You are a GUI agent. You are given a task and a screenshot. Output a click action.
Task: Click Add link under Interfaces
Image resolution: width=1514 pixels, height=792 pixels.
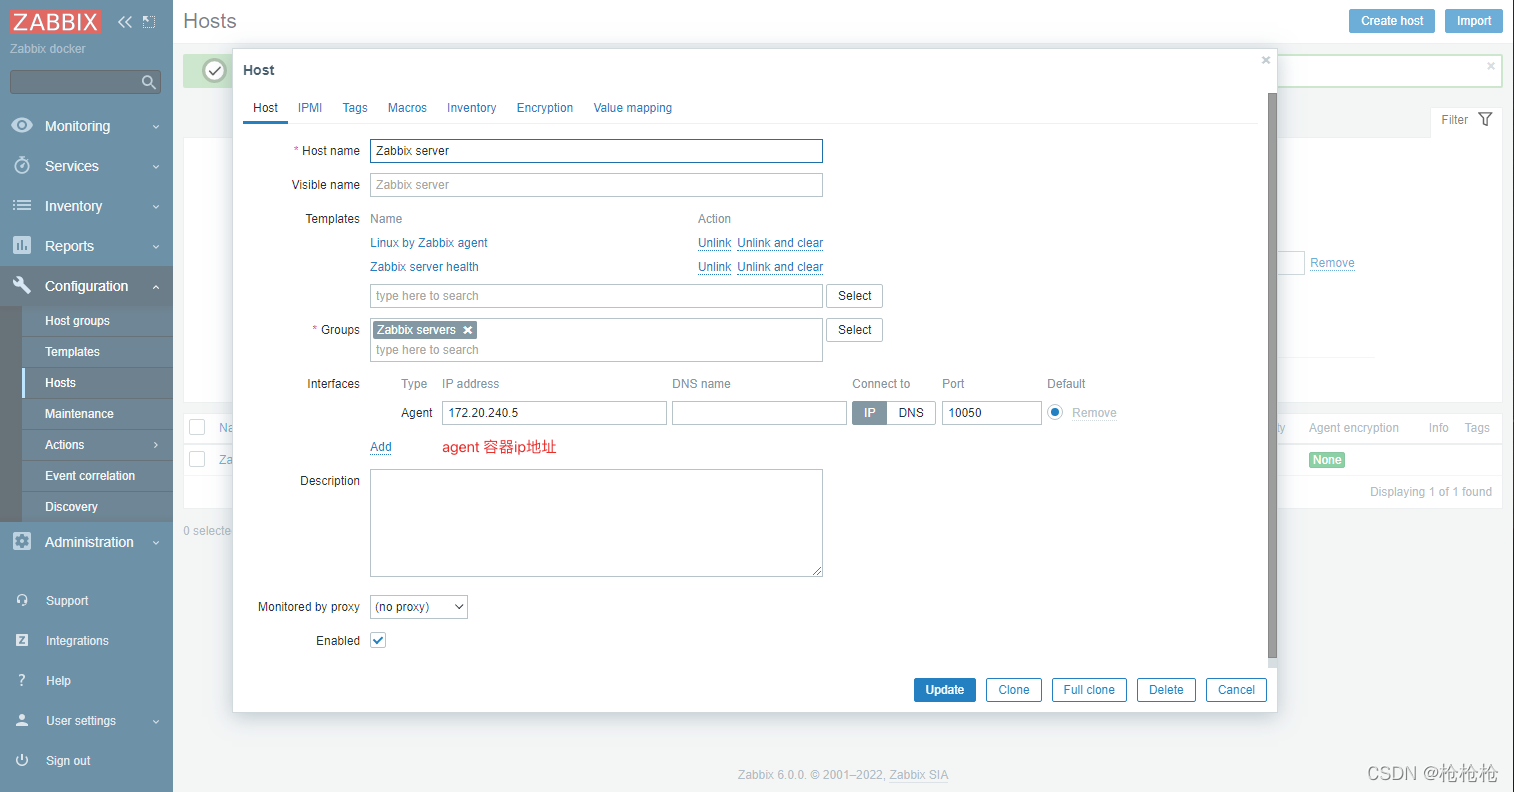[x=381, y=447]
